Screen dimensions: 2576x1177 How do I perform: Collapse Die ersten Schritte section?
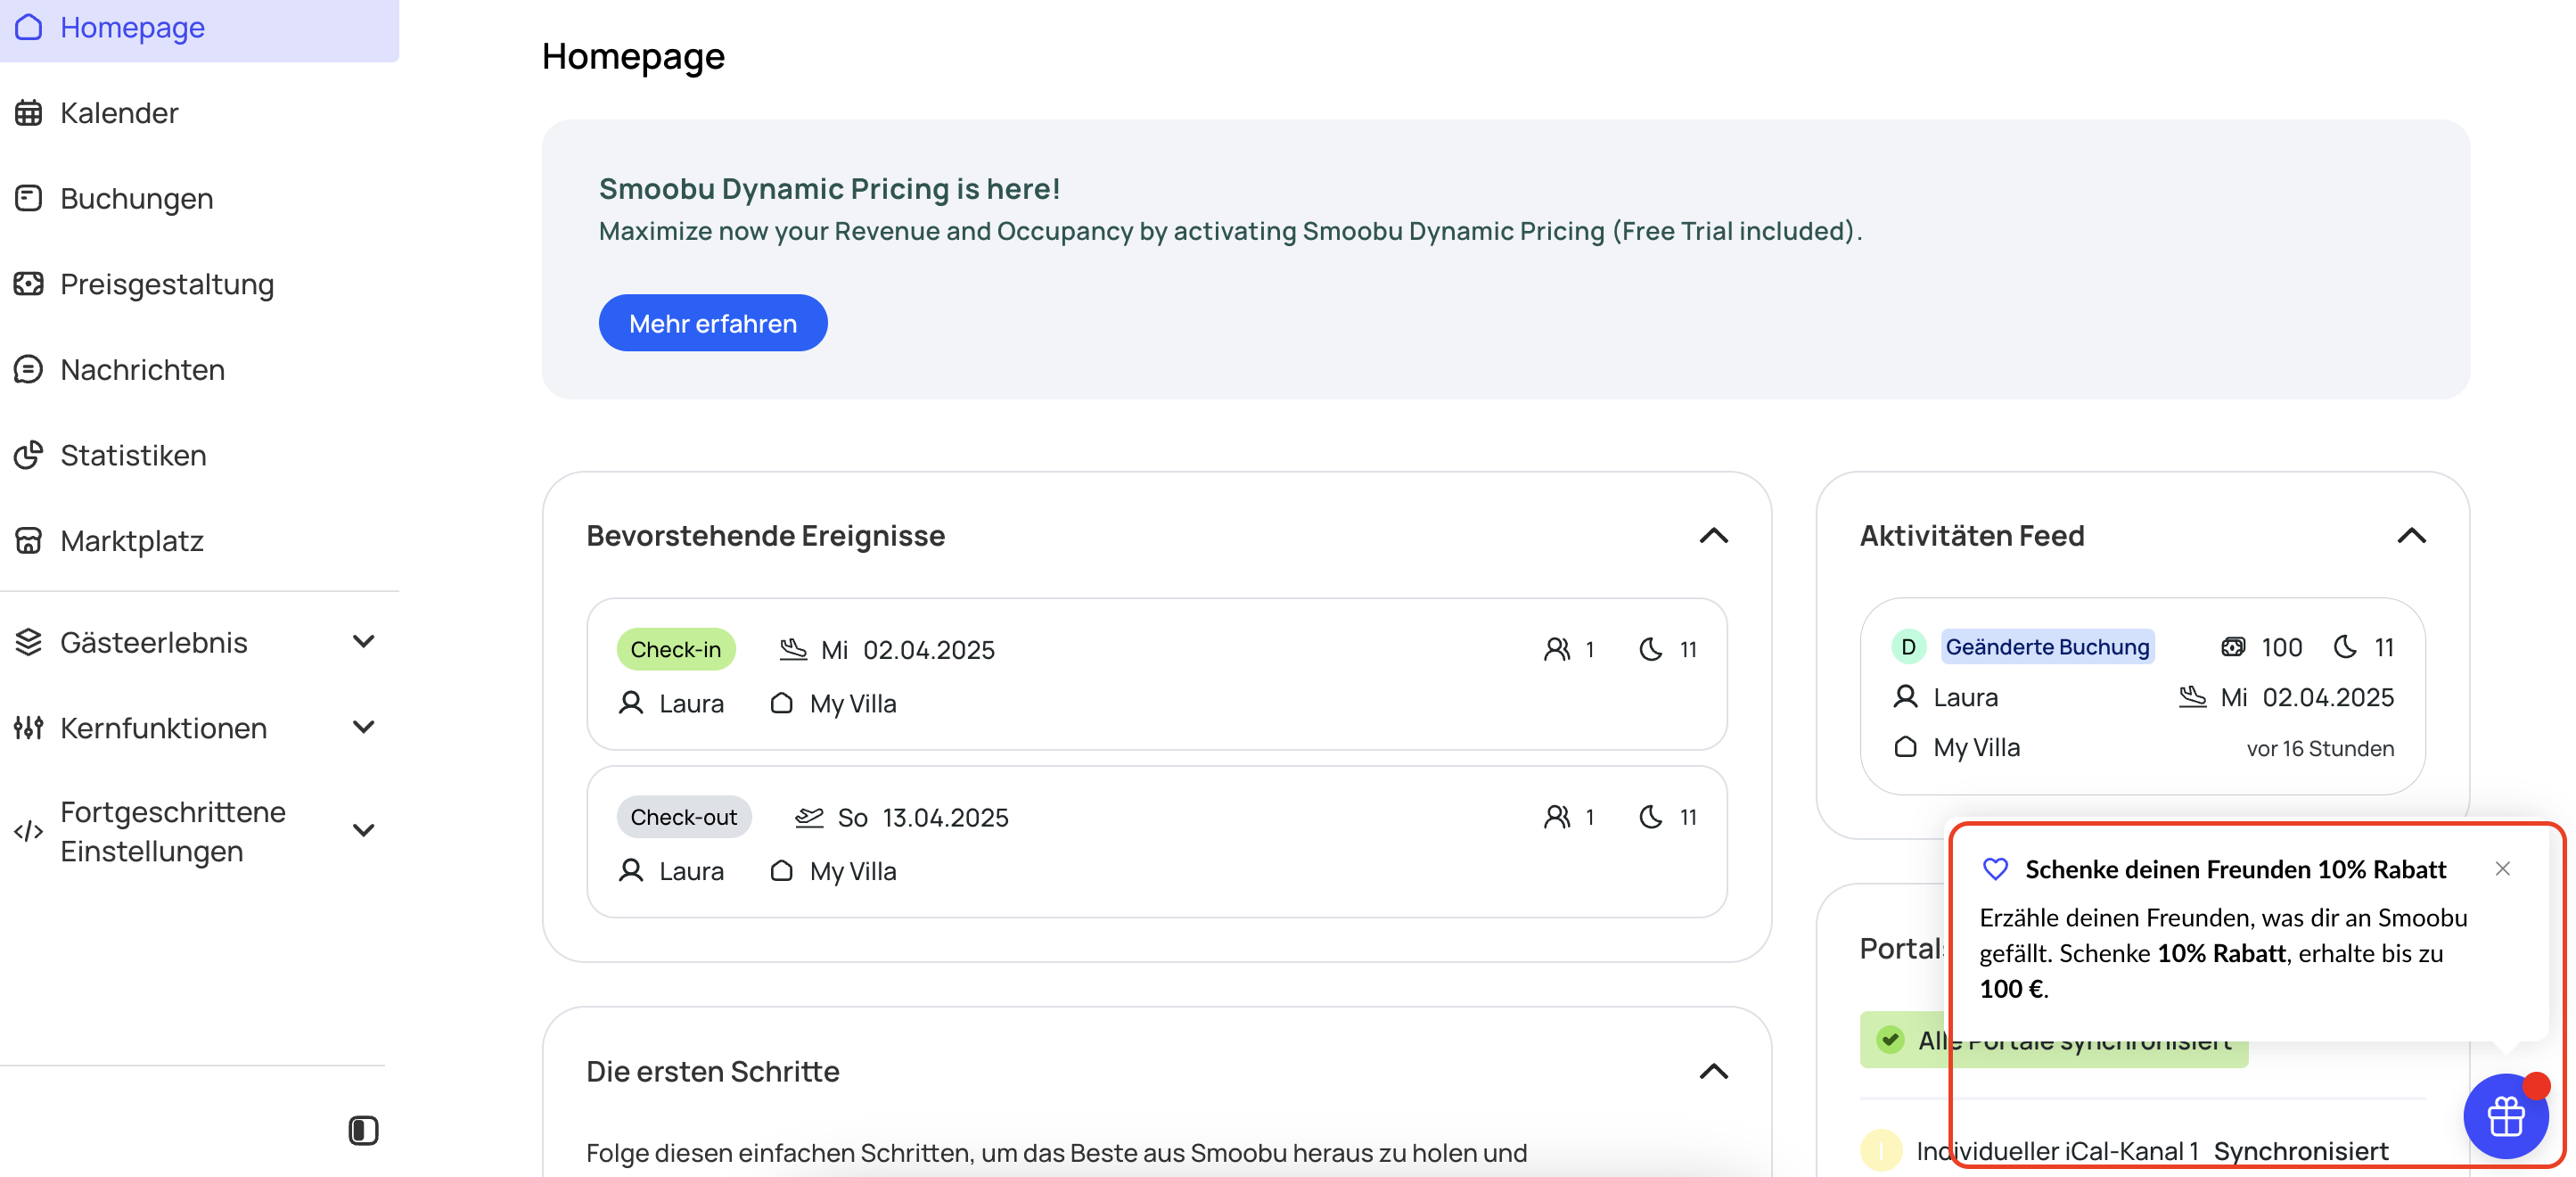[1713, 1072]
